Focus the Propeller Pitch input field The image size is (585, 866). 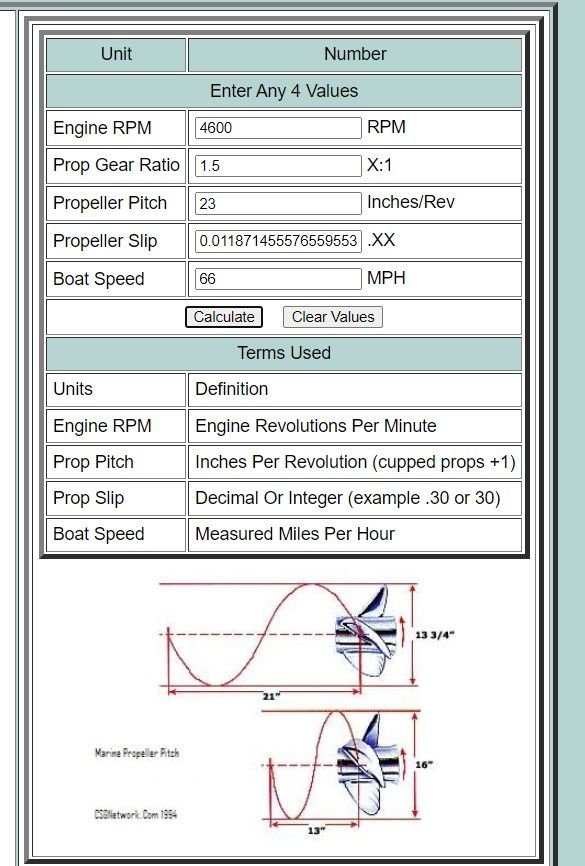point(278,203)
